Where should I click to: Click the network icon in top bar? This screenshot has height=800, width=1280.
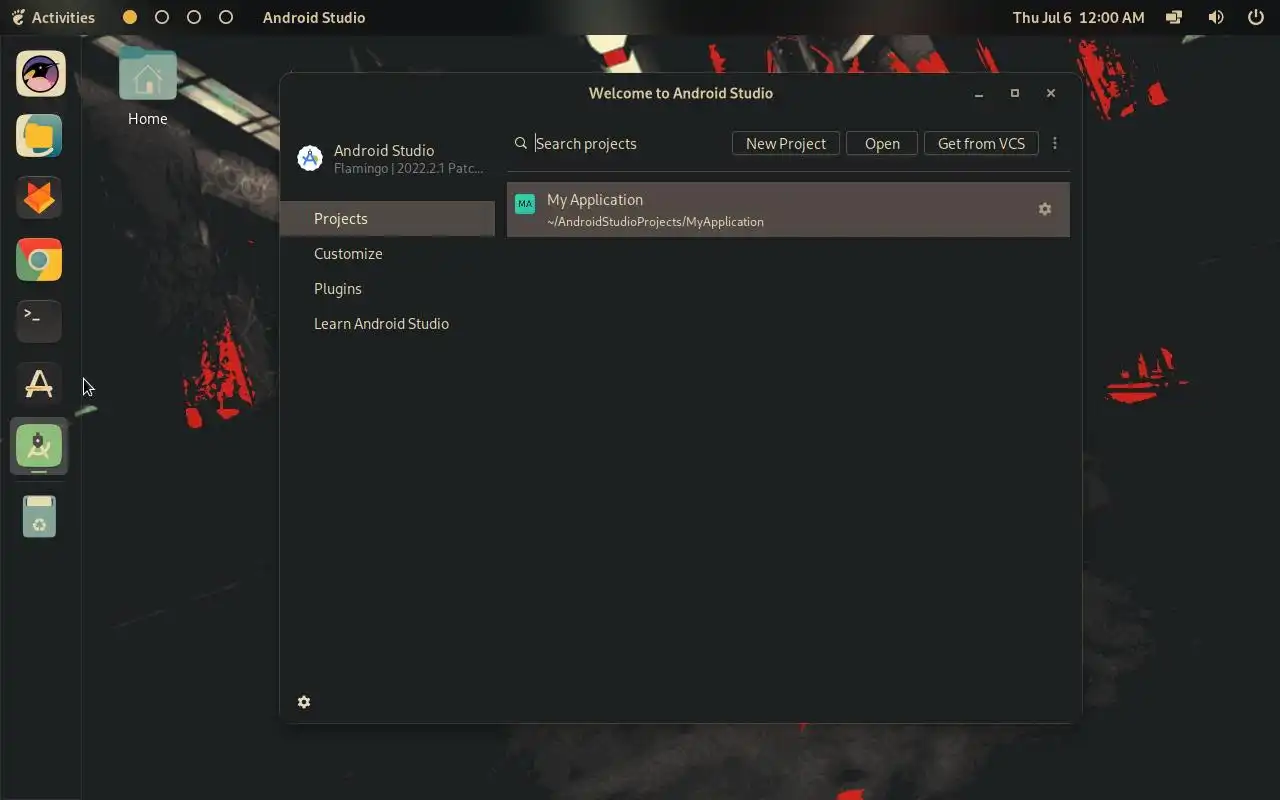[x=1175, y=17]
